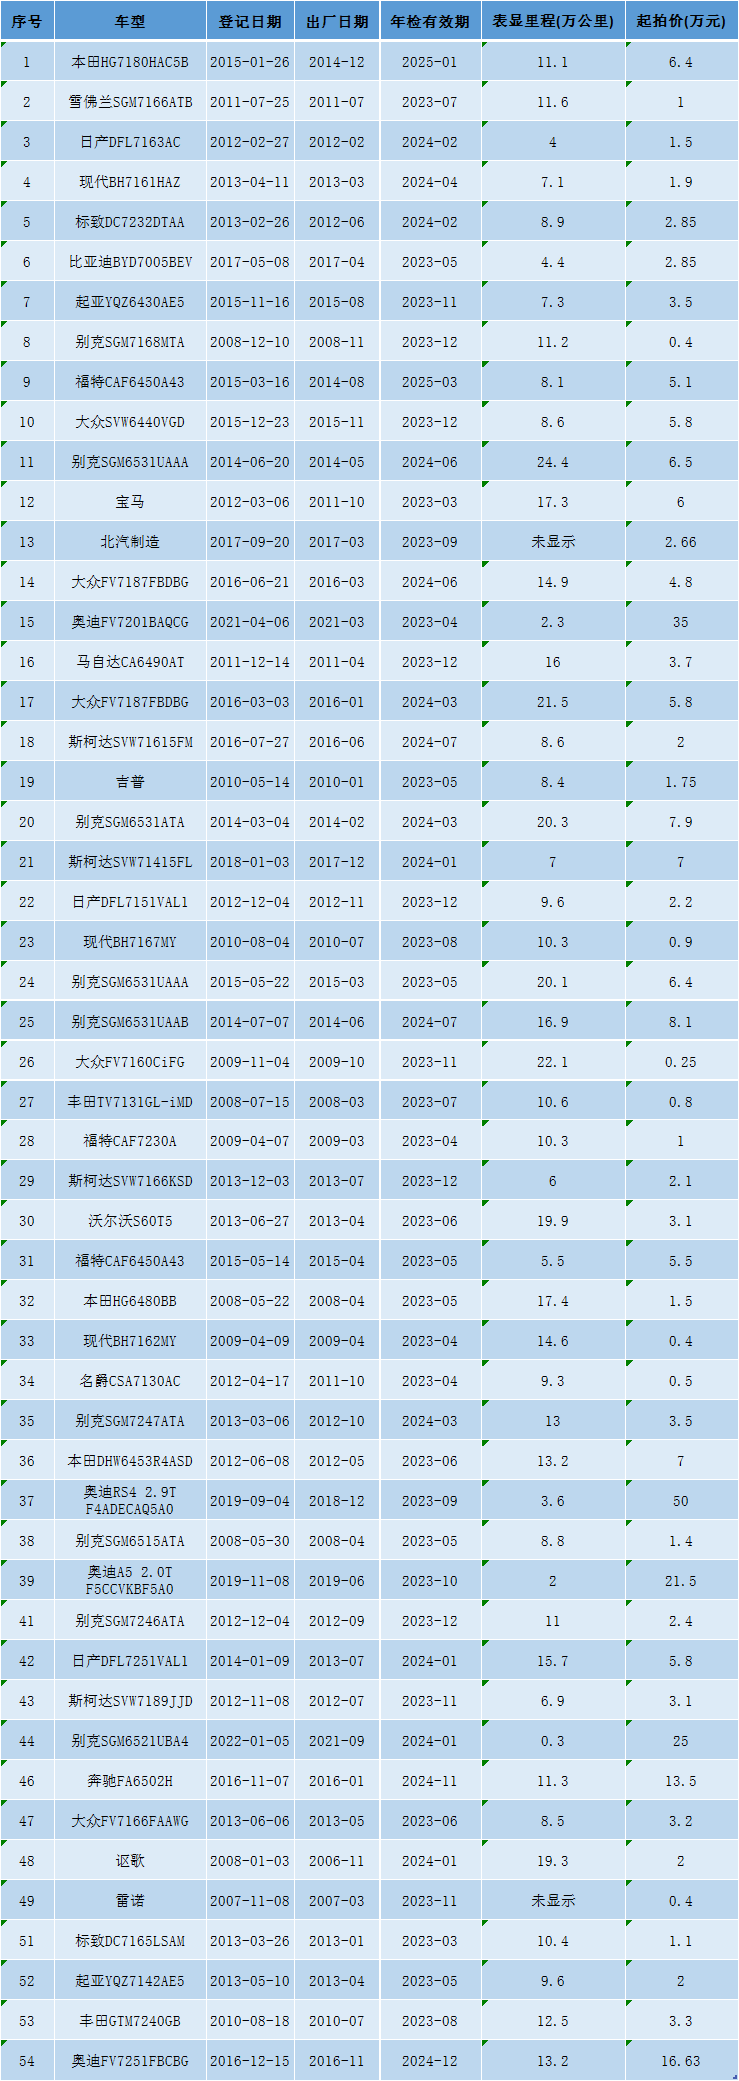Image resolution: width=739 pixels, height=2081 pixels.
Task: Click cell 别克SGM6531UAAB
Action: point(130,1022)
